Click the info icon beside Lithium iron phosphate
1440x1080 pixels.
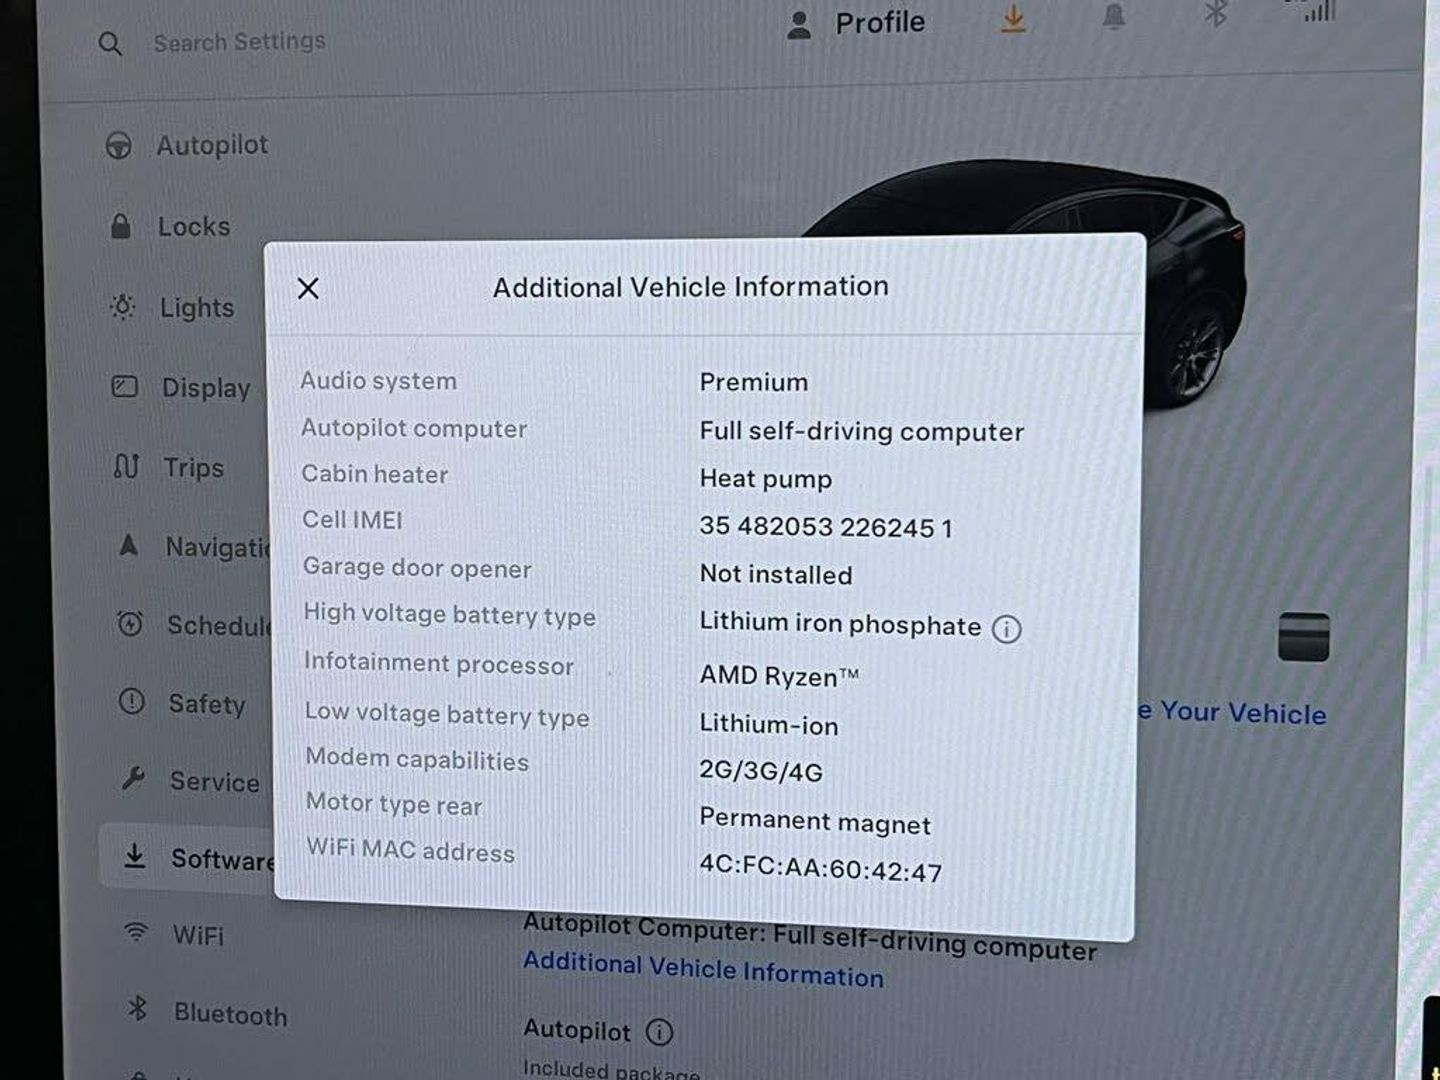point(1006,629)
